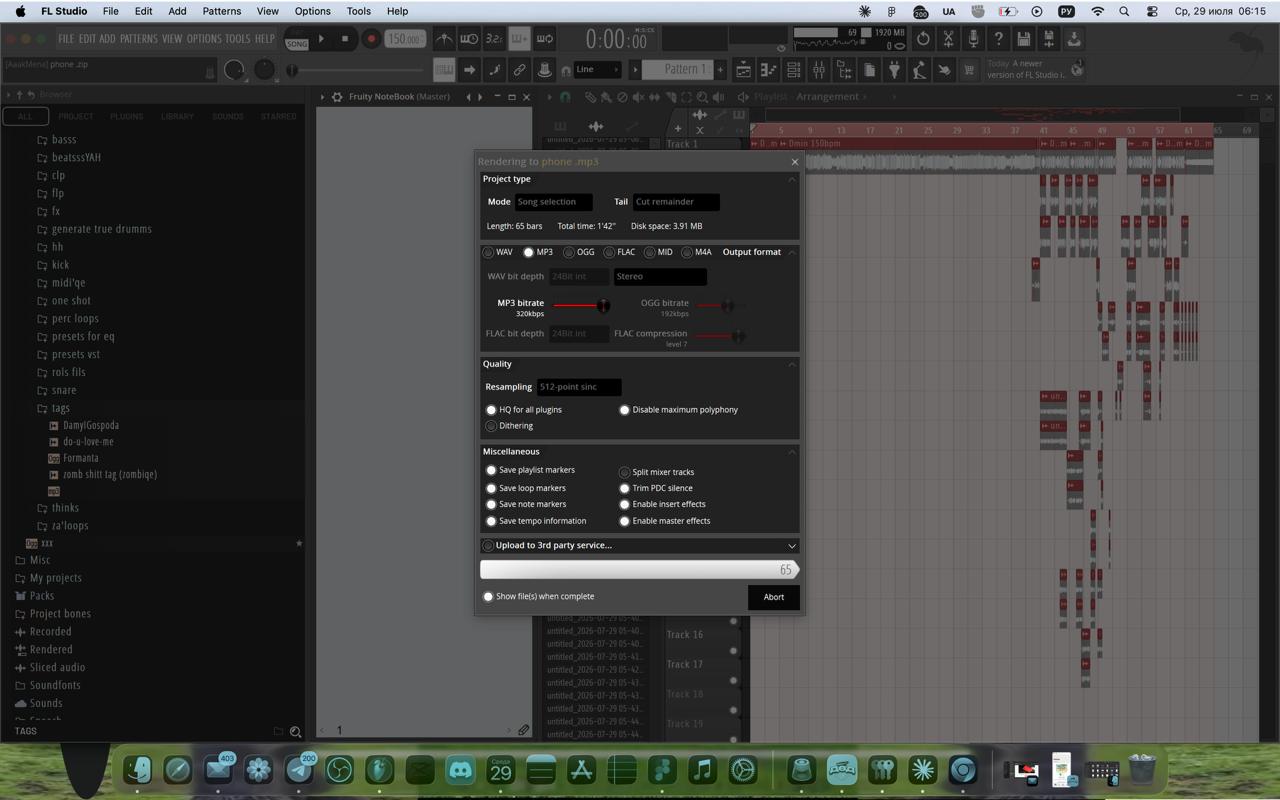Image resolution: width=1280 pixels, height=800 pixels.
Task: Click the export download icon in the toolbar
Action: (x=1073, y=39)
